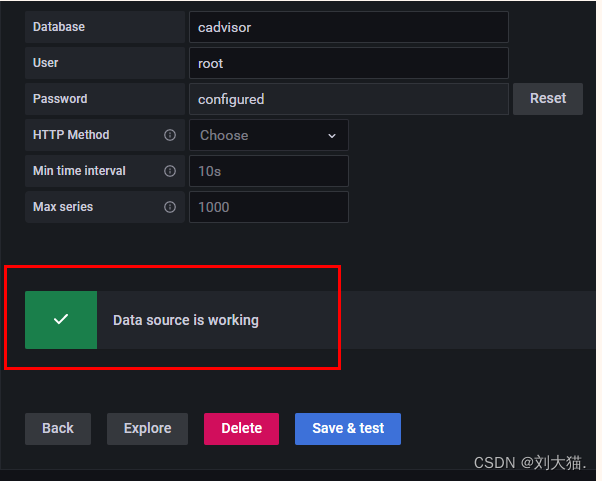This screenshot has height=481, width=602.
Task: Open Explore for this data source
Action: point(147,429)
